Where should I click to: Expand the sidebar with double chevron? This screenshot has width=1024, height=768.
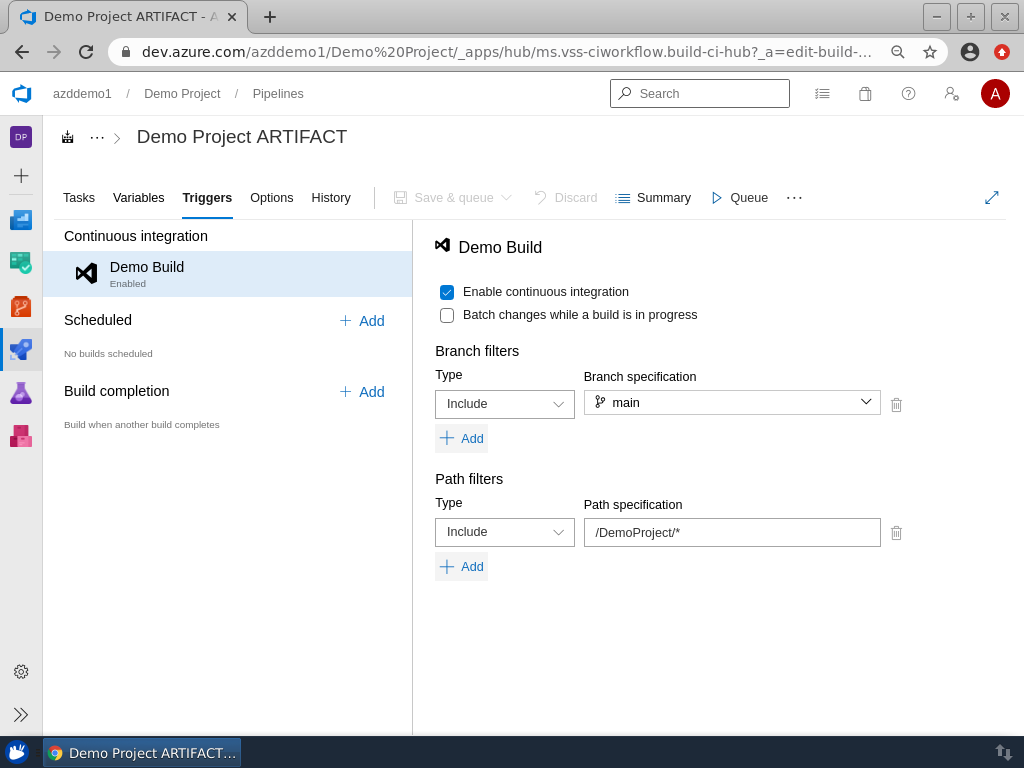(x=21, y=714)
